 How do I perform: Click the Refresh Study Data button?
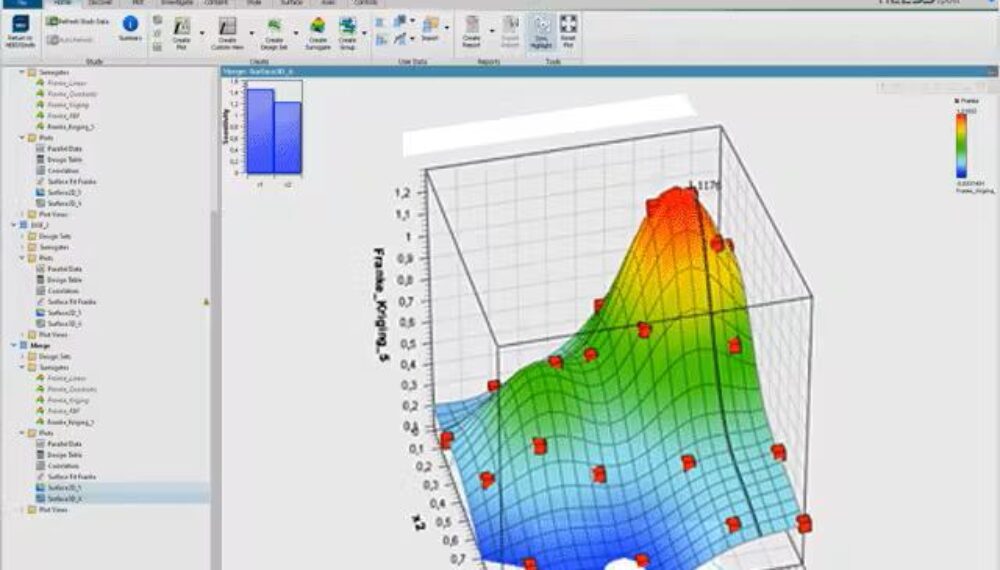coord(78,22)
